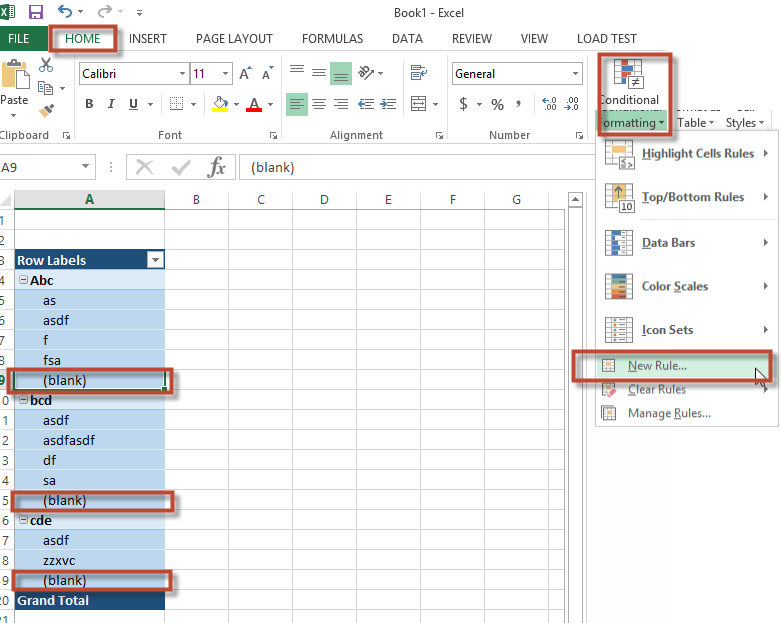Click the formula bar showing (blank)
The height and width of the screenshot is (623, 781).
click(x=416, y=167)
